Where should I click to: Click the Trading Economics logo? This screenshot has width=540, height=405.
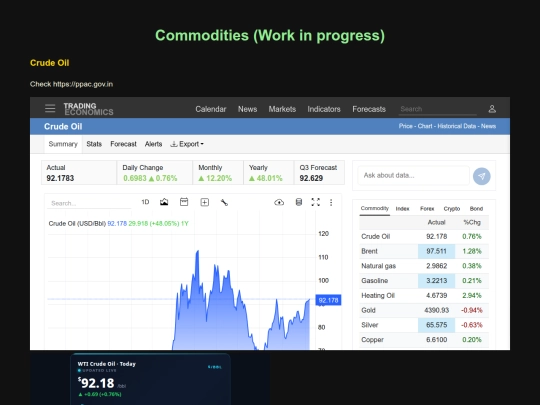[89, 109]
